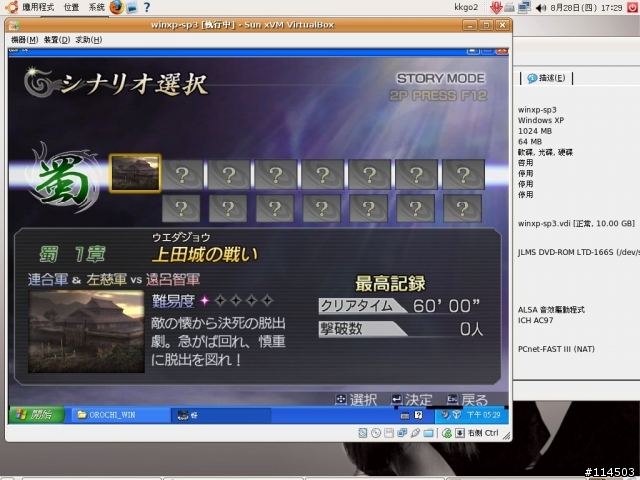This screenshot has width=640, height=480.
Task: Click the ICH AC97 audio controller text
Action: (536, 320)
